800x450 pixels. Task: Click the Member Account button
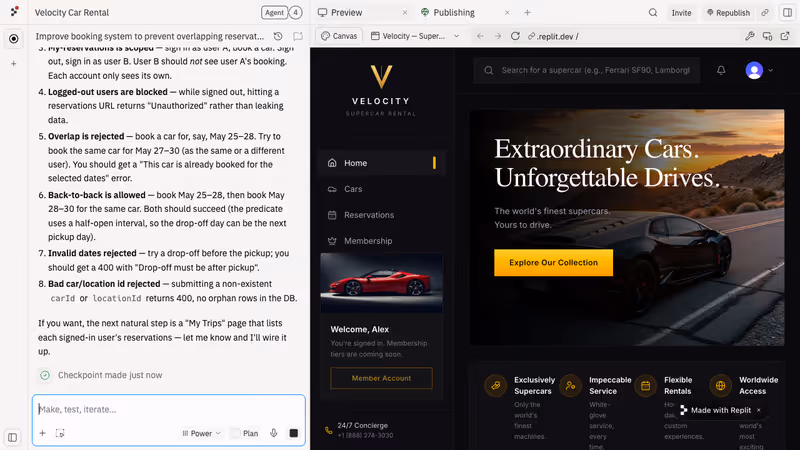(x=381, y=378)
